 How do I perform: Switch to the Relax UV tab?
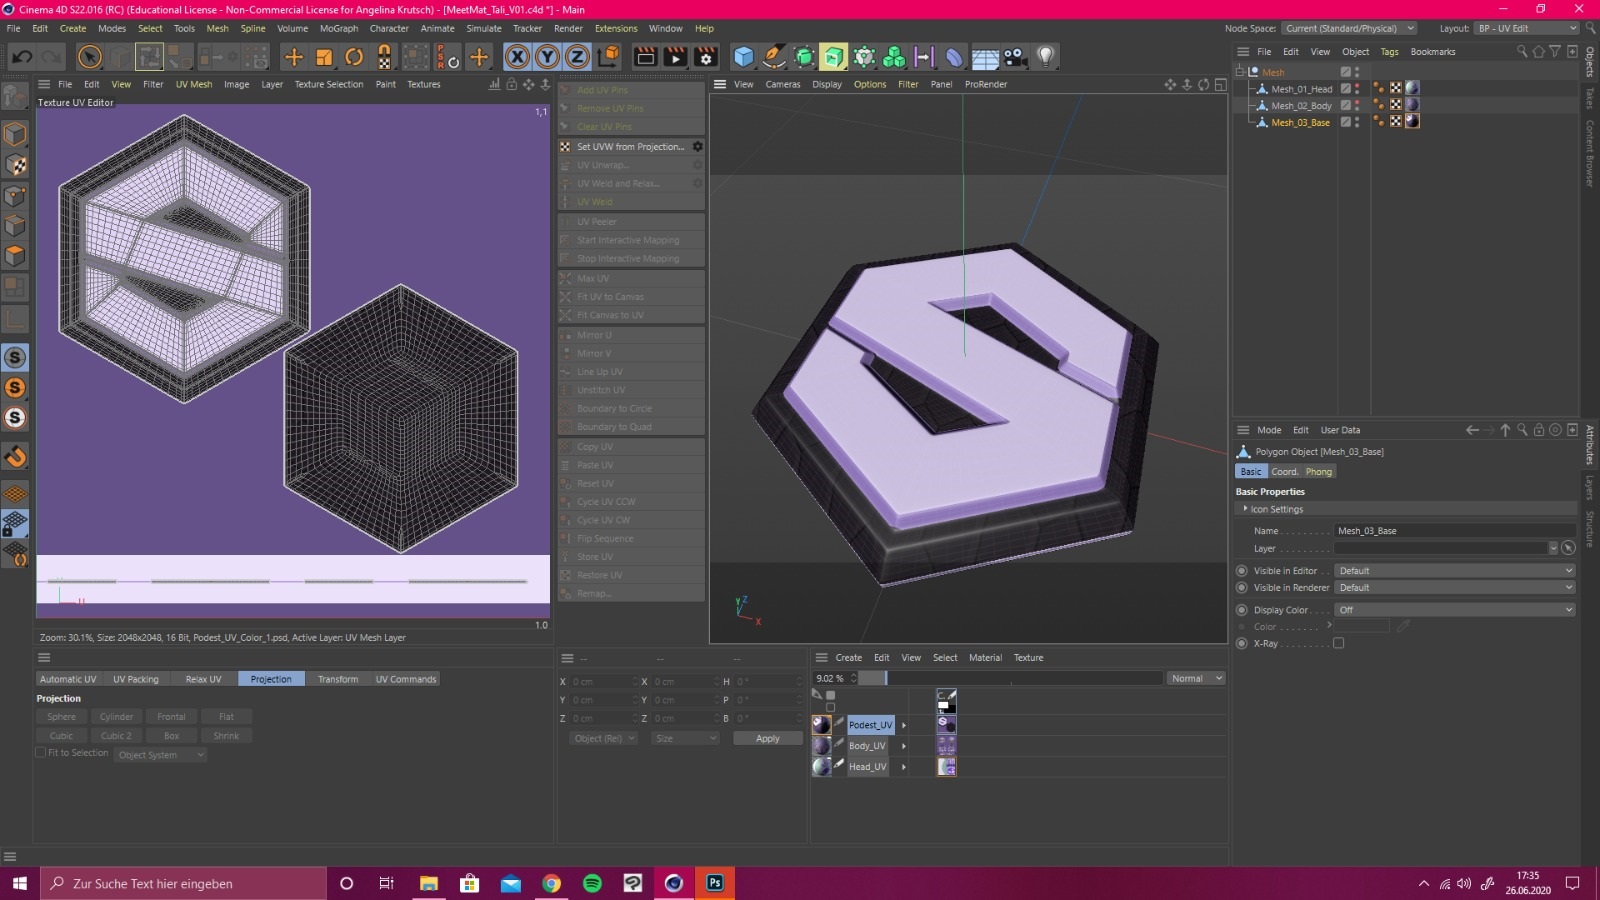[203, 679]
